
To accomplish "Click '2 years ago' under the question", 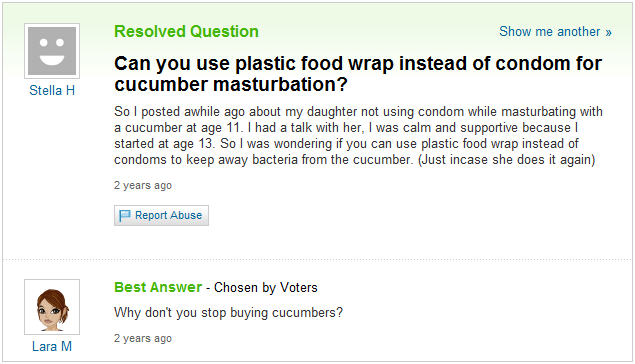I will coord(143,185).
